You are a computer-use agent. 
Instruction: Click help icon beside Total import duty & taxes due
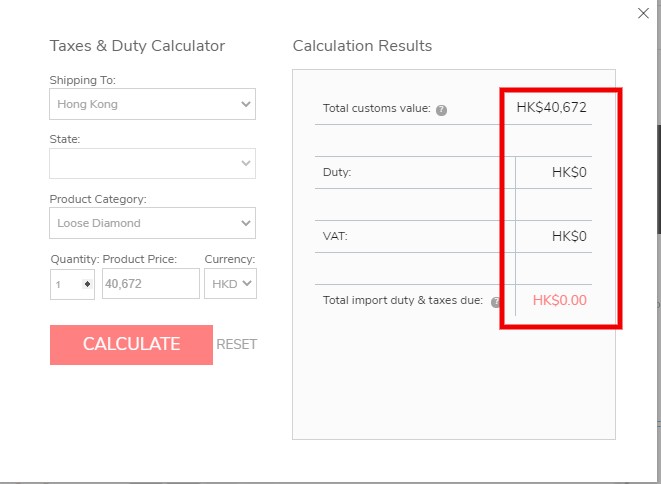[495, 301]
